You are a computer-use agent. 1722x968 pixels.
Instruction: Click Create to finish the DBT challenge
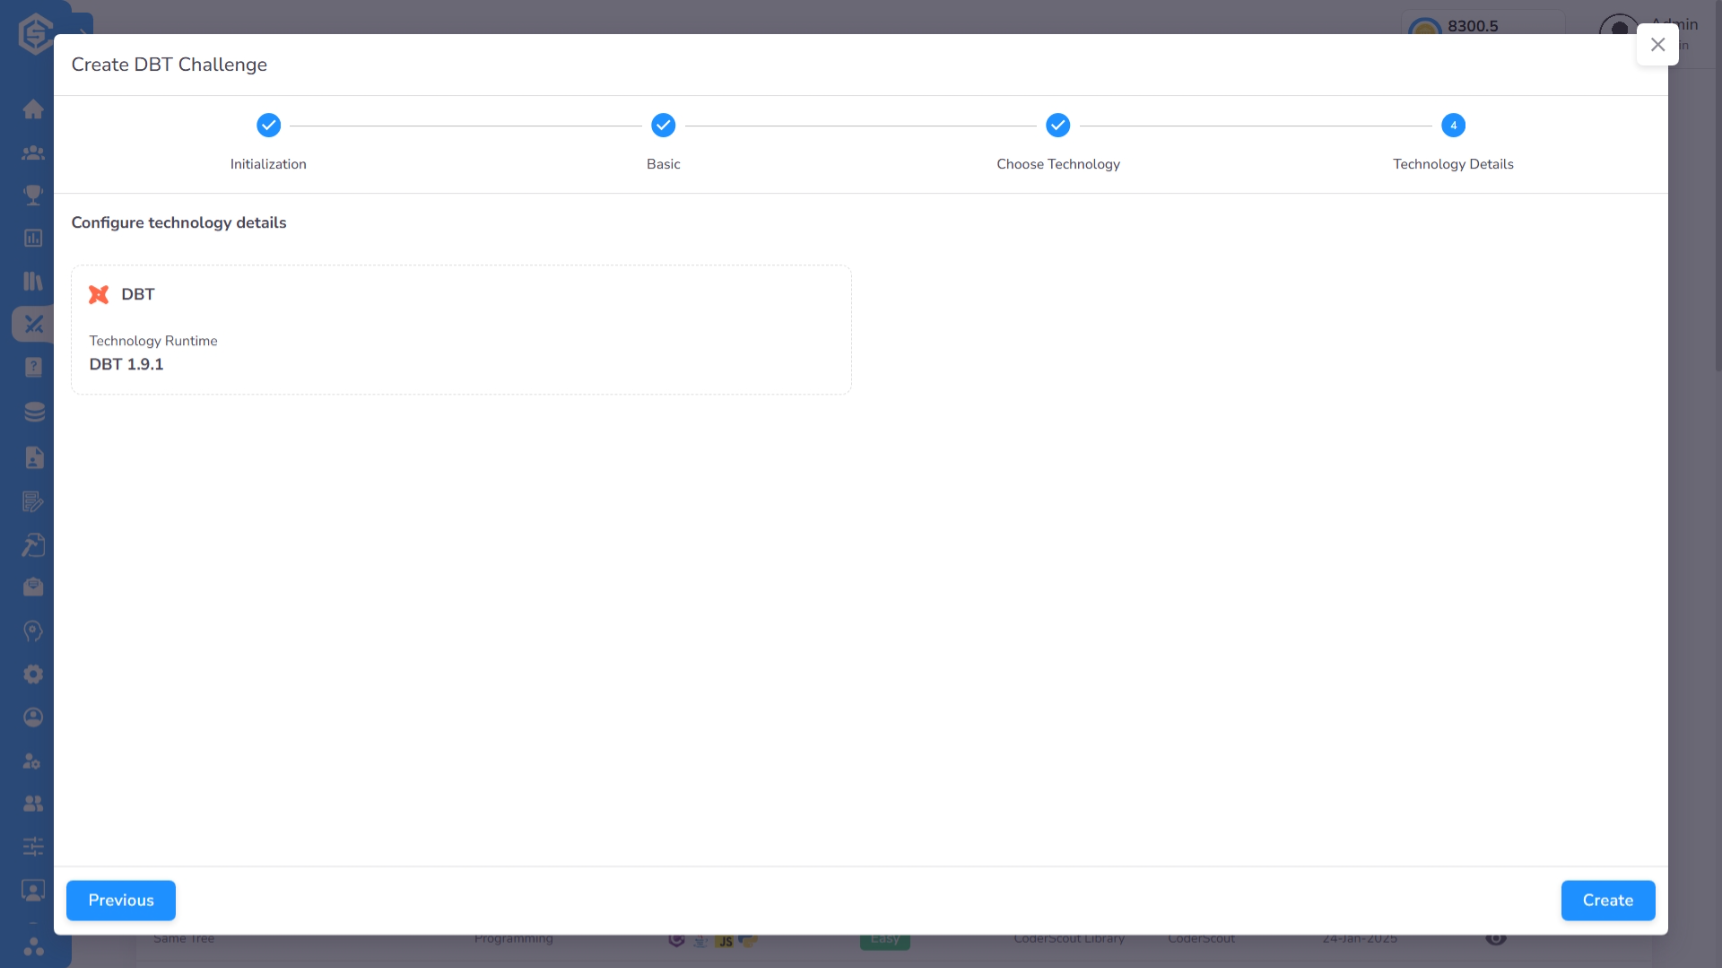click(x=1607, y=900)
